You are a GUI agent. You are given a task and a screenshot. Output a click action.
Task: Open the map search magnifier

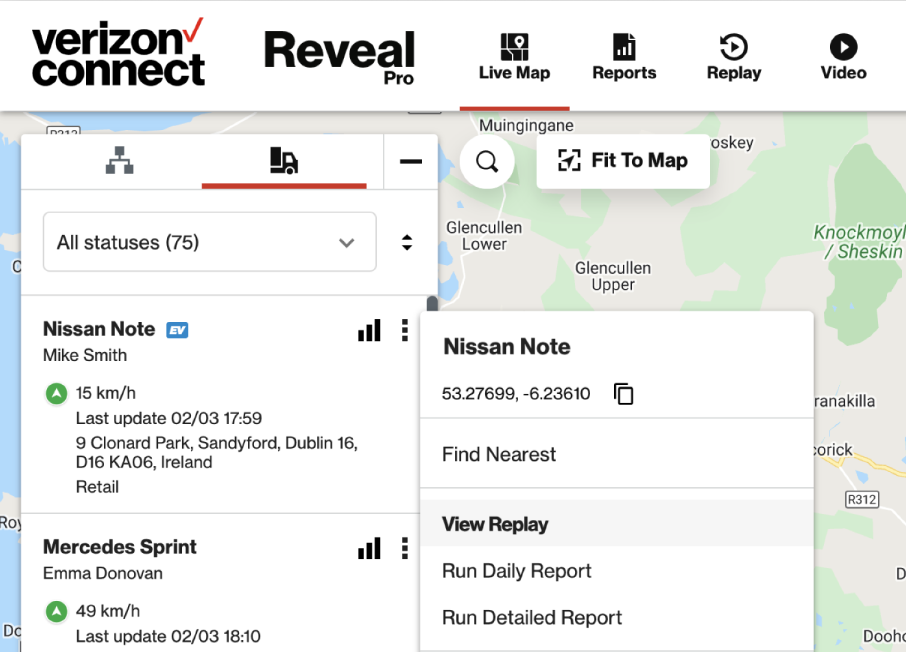coord(487,161)
